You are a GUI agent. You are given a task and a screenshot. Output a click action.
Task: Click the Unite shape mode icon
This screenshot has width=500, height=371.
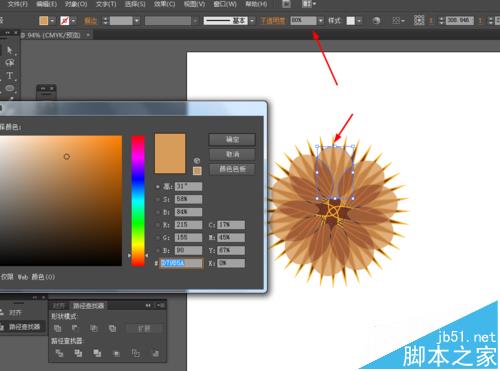(x=58, y=328)
